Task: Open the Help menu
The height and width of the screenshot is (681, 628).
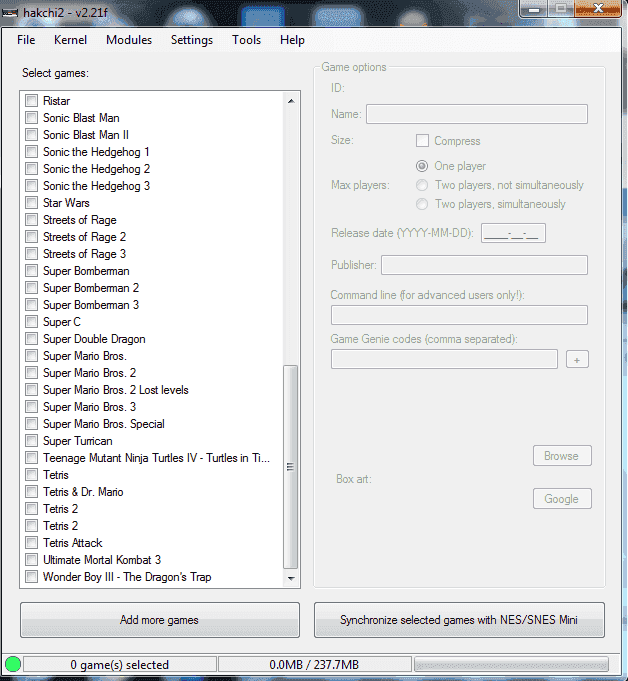Action: 292,40
